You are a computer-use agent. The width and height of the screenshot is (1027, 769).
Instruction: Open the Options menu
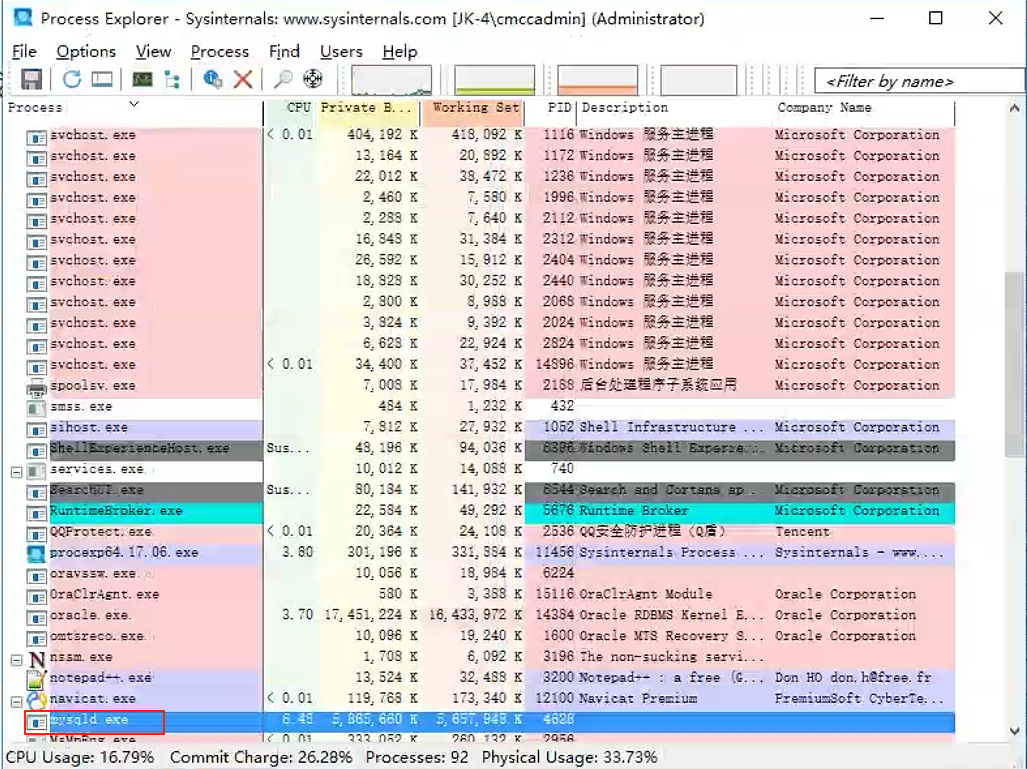tap(85, 51)
